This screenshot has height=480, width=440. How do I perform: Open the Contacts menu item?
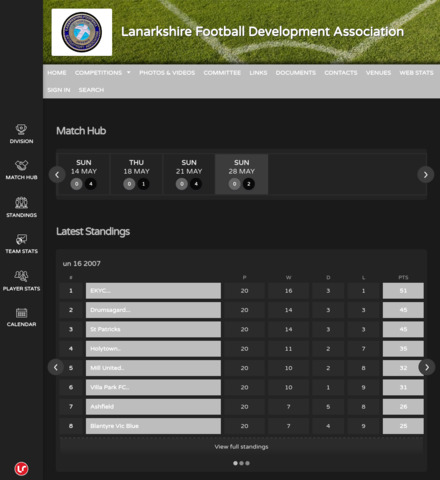pos(341,73)
